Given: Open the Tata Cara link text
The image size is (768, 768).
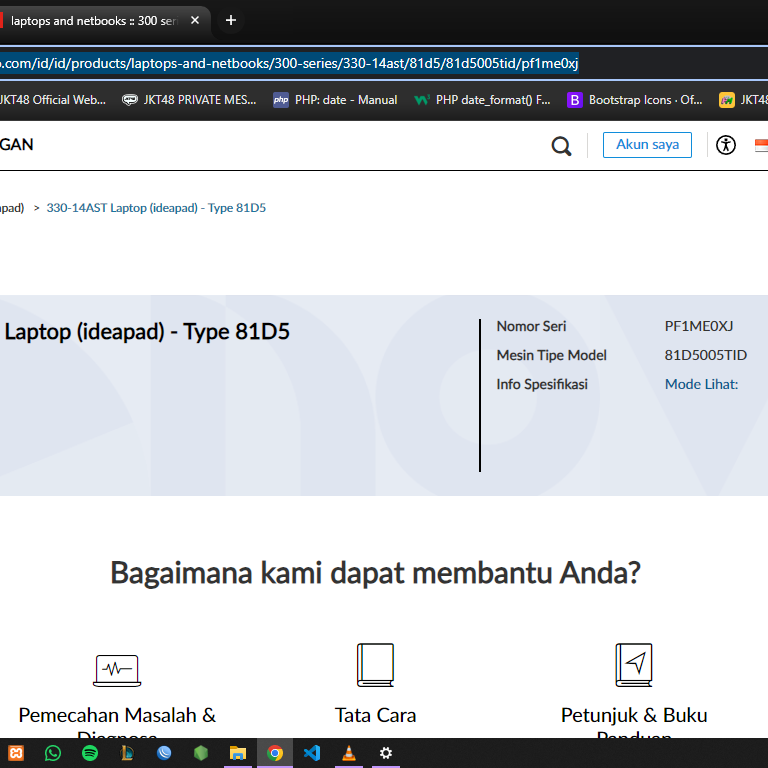Looking at the screenshot, I should click(375, 715).
